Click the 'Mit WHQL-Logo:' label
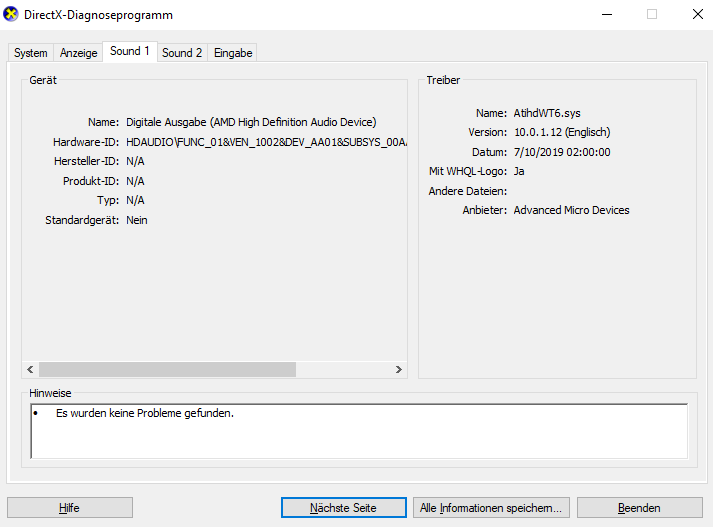The height and width of the screenshot is (527, 713). 468,171
